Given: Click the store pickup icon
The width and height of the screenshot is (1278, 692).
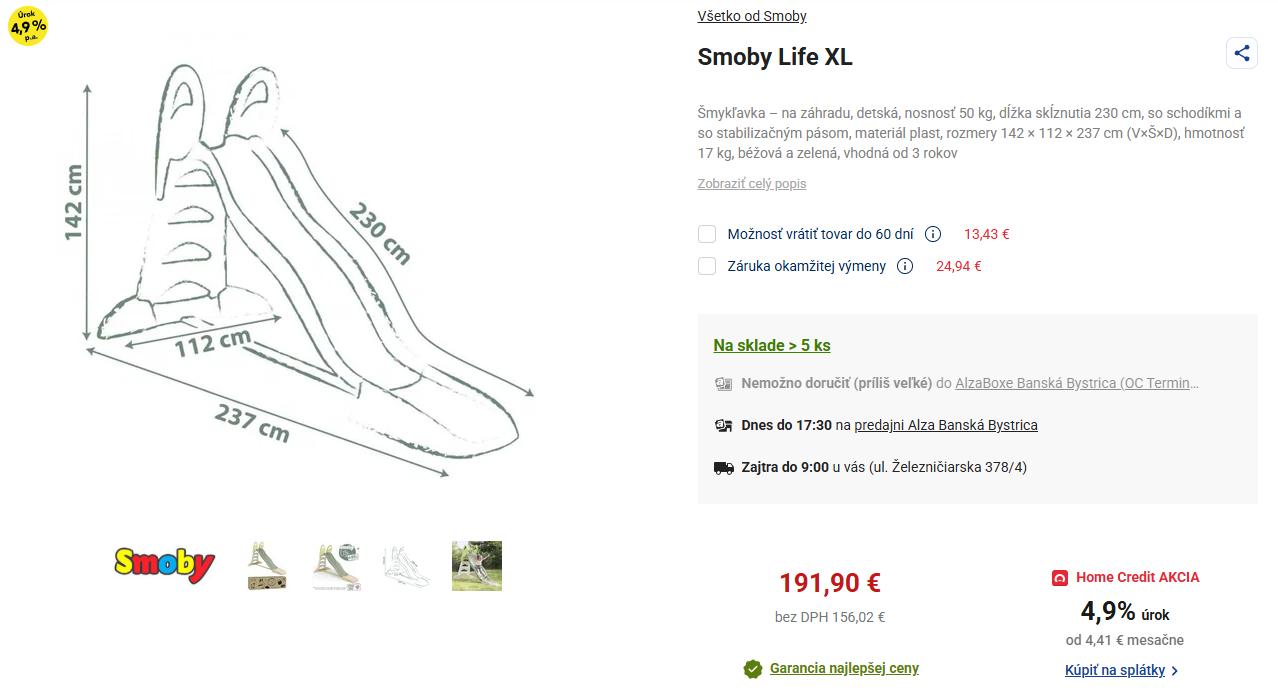Looking at the screenshot, I should coord(723,425).
